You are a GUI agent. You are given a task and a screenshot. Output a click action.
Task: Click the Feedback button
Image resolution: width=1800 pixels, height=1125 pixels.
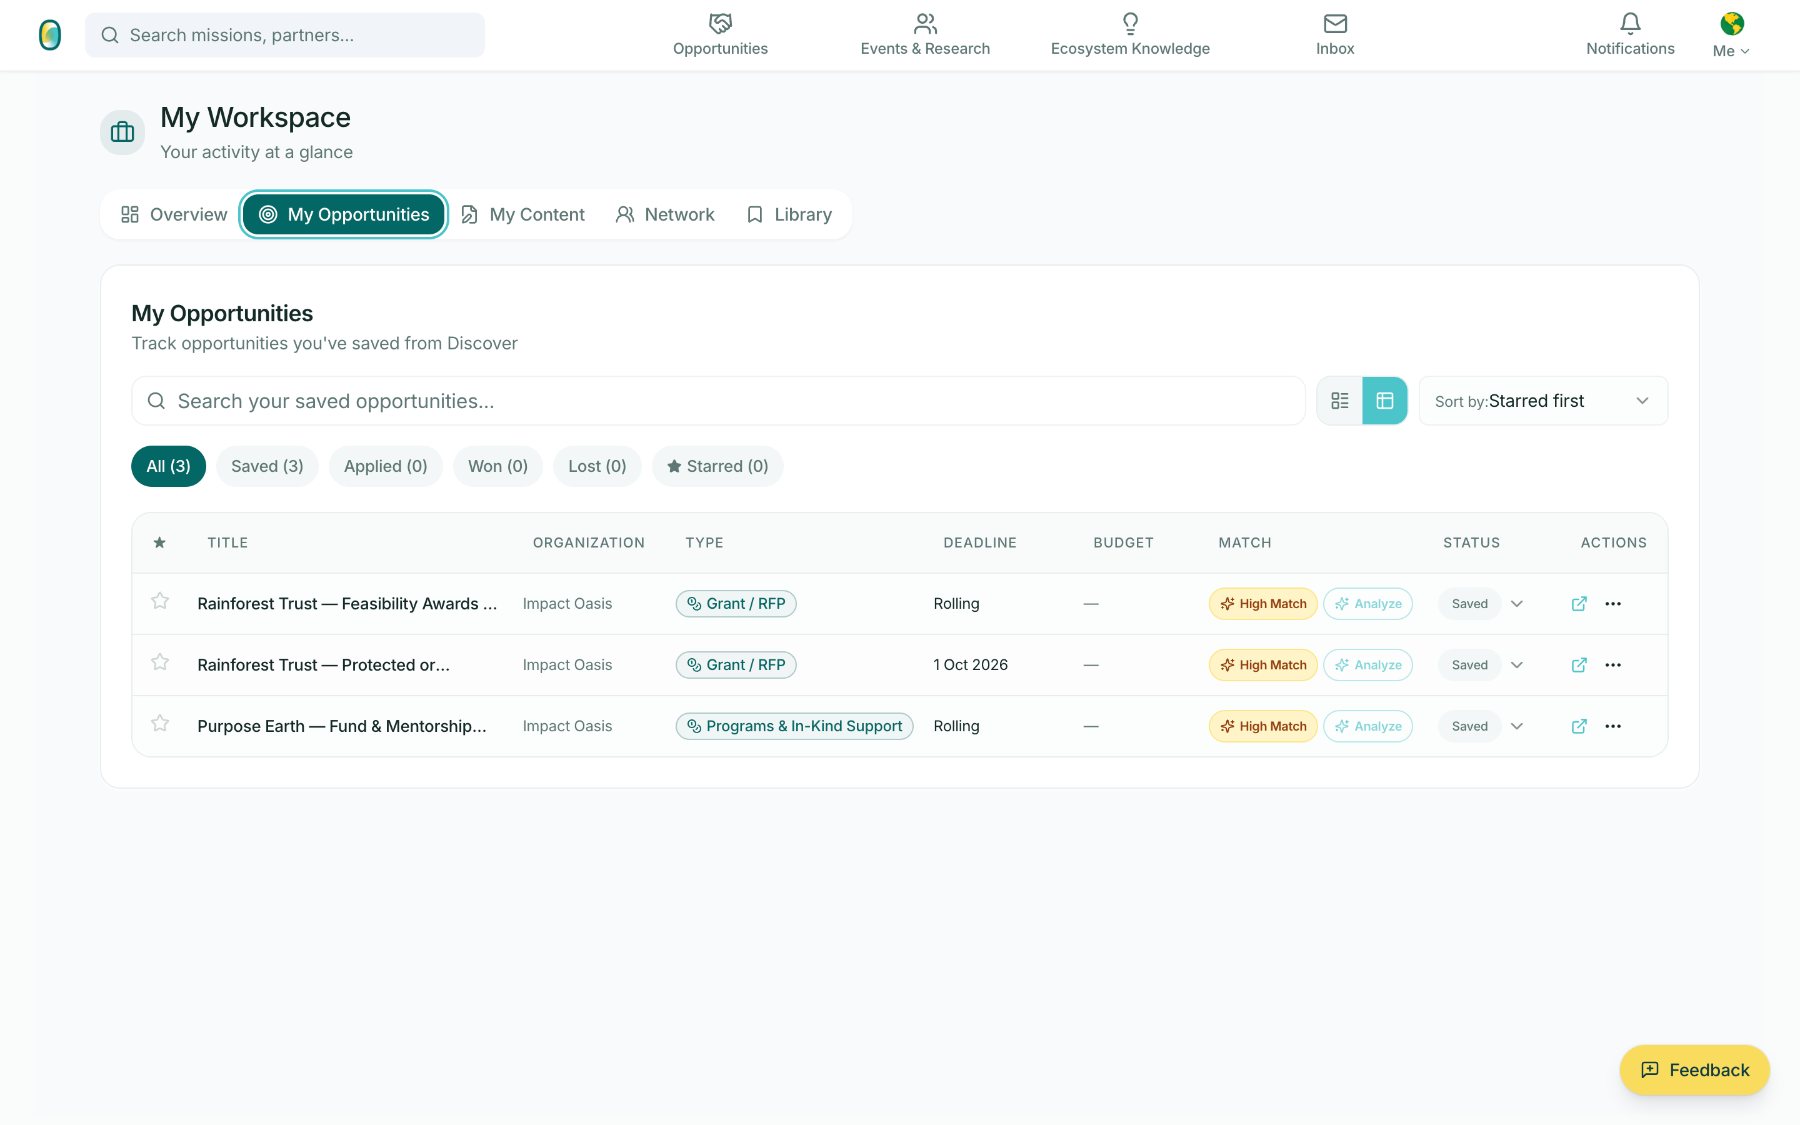1694,1070
